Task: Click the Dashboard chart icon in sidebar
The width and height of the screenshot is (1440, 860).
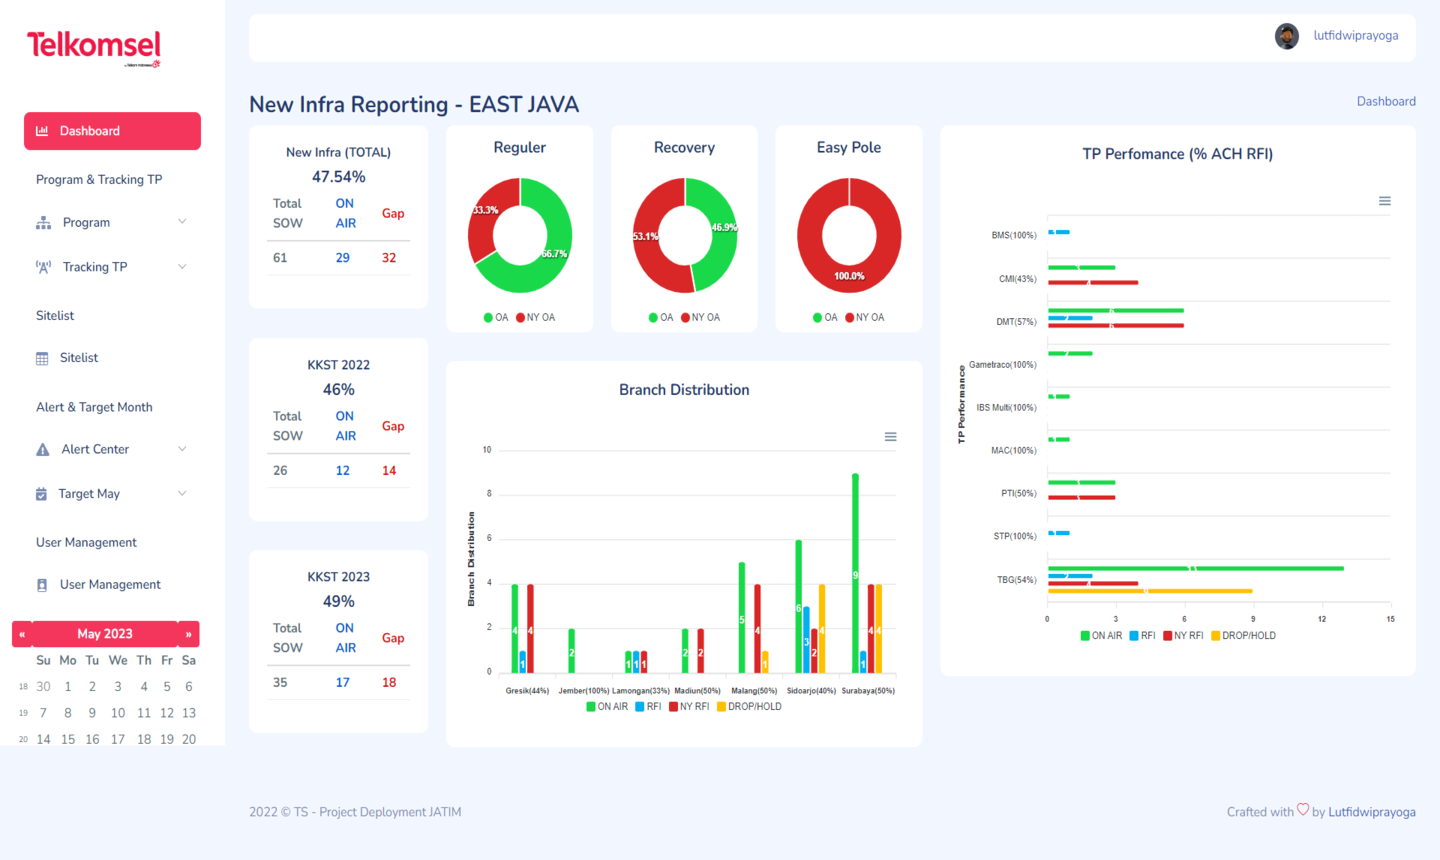Action: (42, 131)
